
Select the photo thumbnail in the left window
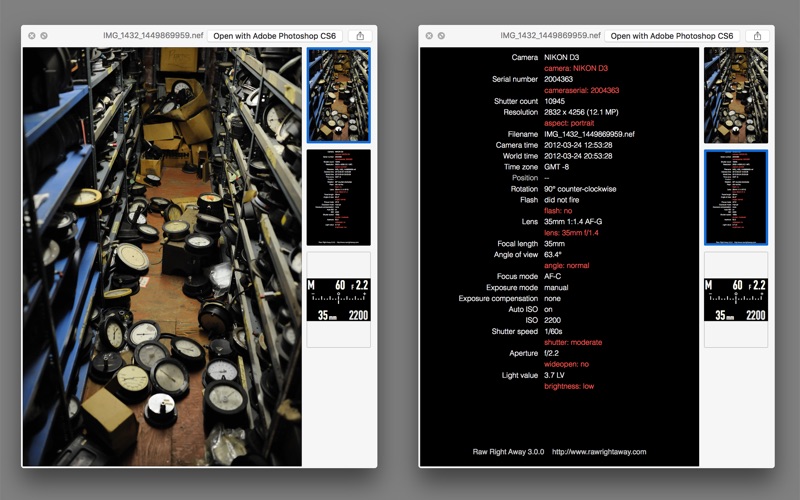click(x=339, y=95)
